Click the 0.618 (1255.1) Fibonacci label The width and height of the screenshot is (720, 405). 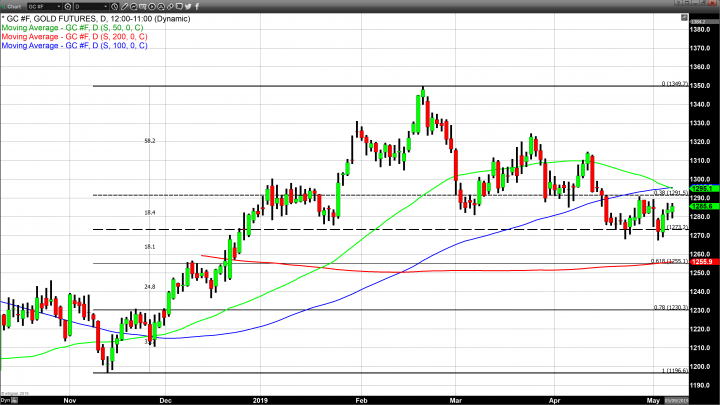[669, 261]
